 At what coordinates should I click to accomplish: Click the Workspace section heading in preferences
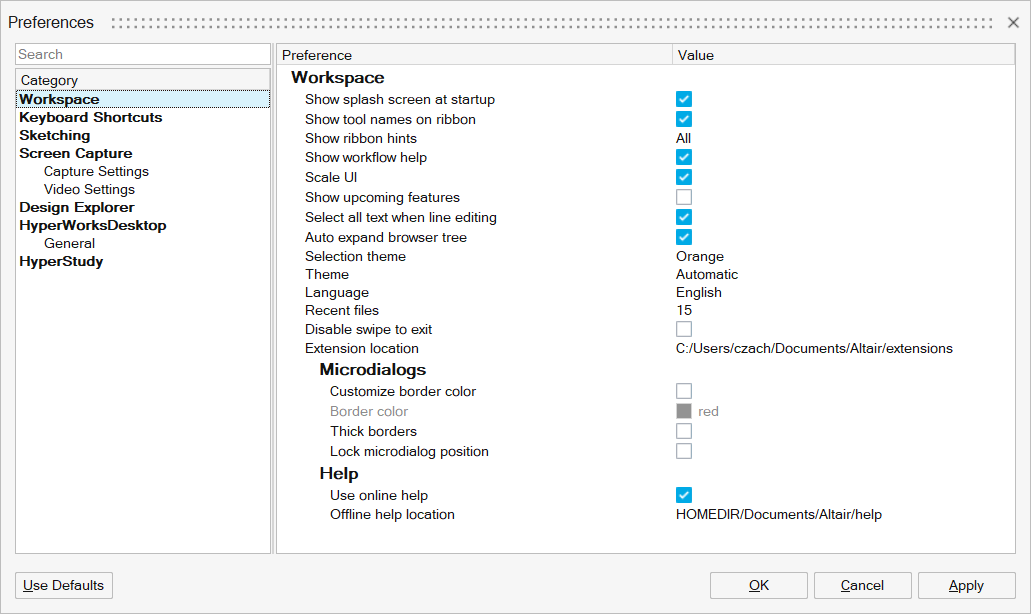pyautogui.click(x=338, y=78)
